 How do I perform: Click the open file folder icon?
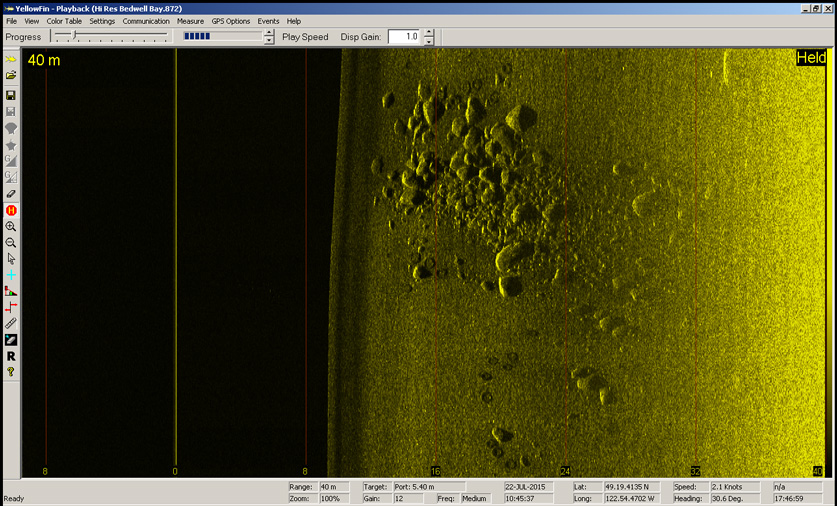point(11,76)
